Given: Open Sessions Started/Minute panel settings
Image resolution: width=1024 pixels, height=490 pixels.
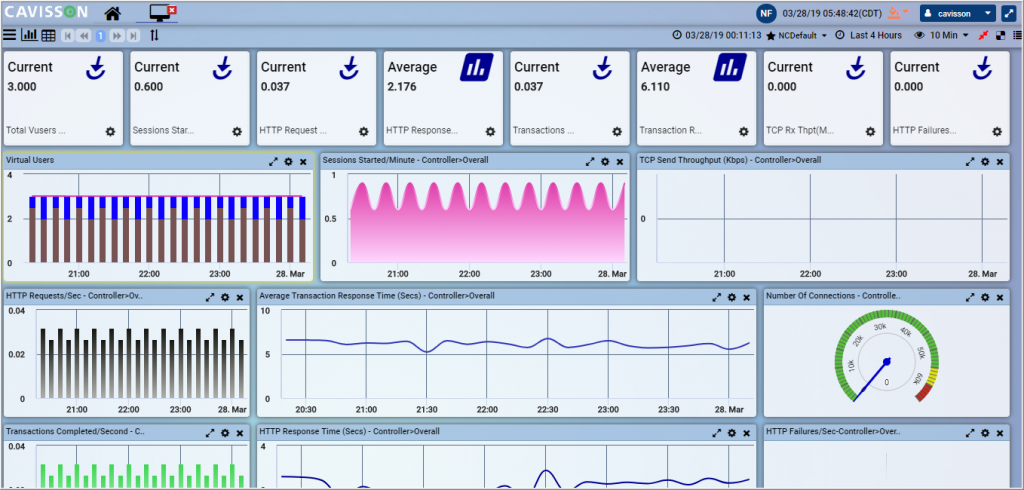Looking at the screenshot, I should coord(605,161).
